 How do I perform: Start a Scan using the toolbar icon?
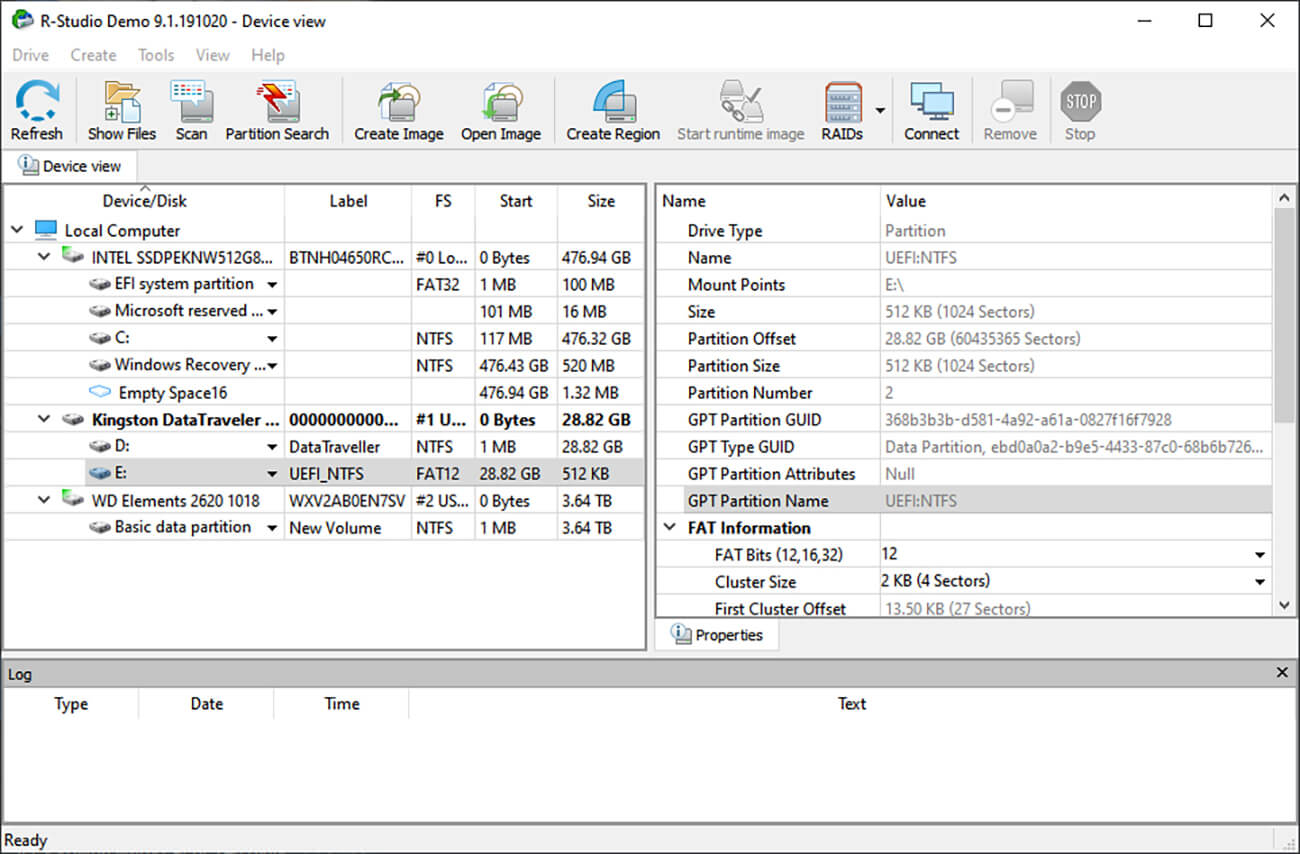coord(191,110)
